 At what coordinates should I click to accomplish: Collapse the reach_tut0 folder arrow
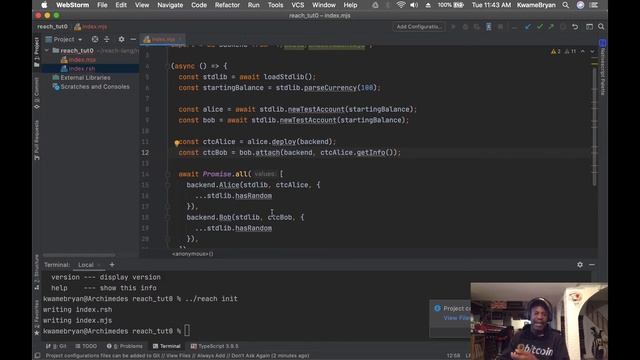[47, 50]
